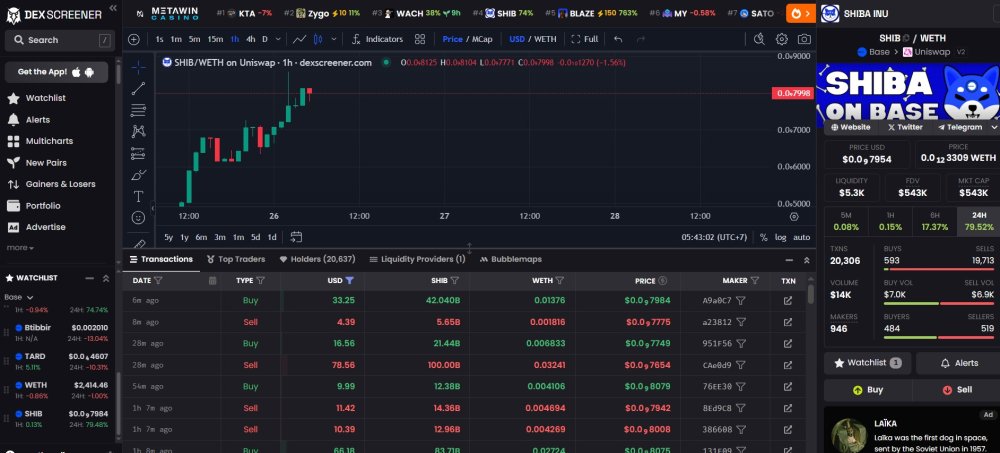Open the Liquidity Providers tab
The image size is (1000, 453).
point(417,260)
